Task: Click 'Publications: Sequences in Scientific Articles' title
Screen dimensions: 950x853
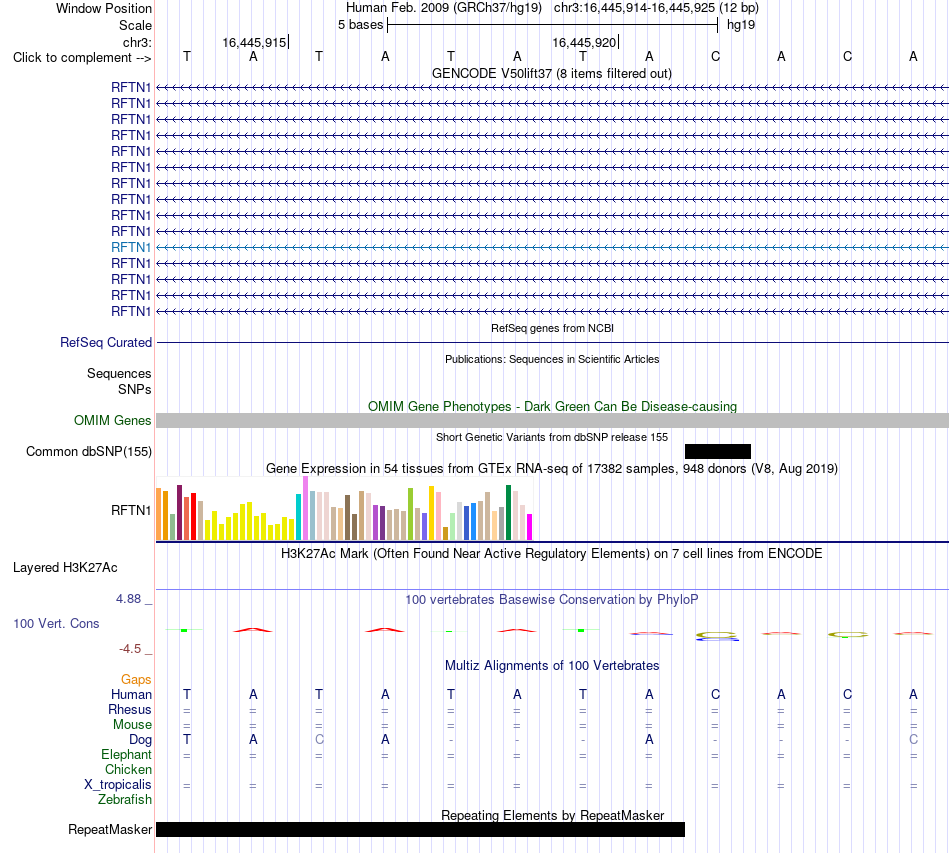Action: (552, 359)
